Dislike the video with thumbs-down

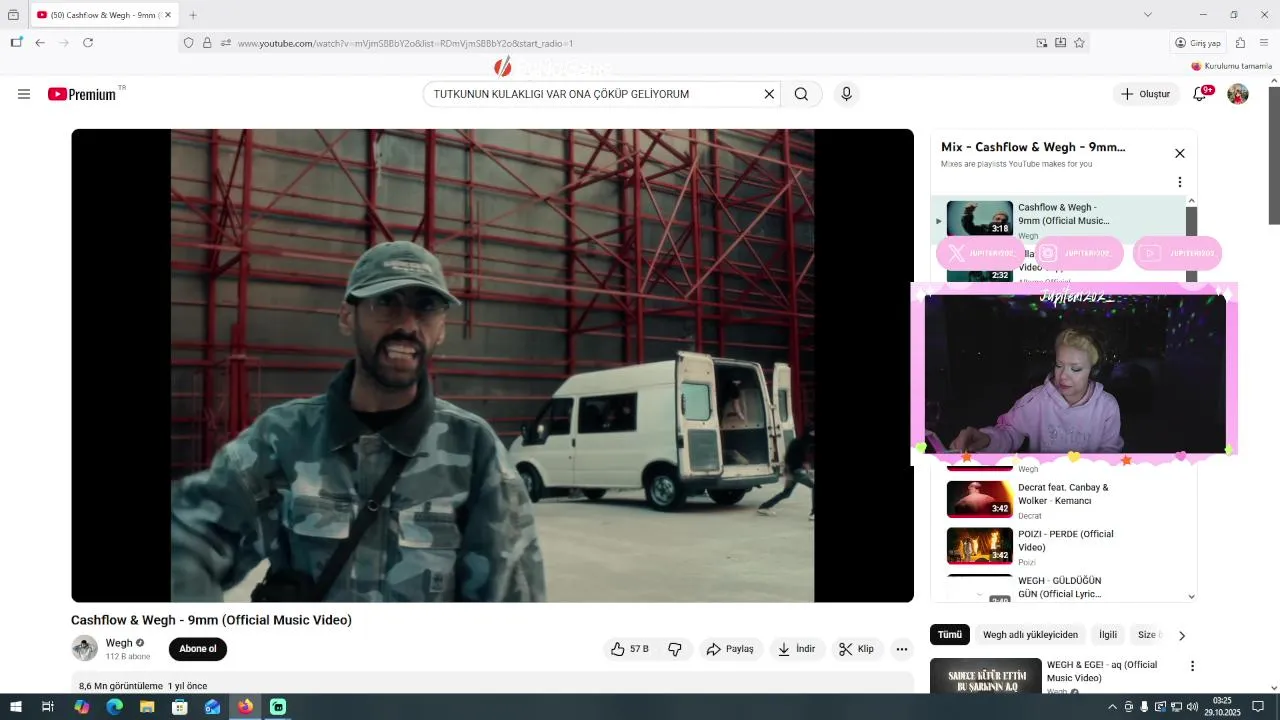[675, 649]
